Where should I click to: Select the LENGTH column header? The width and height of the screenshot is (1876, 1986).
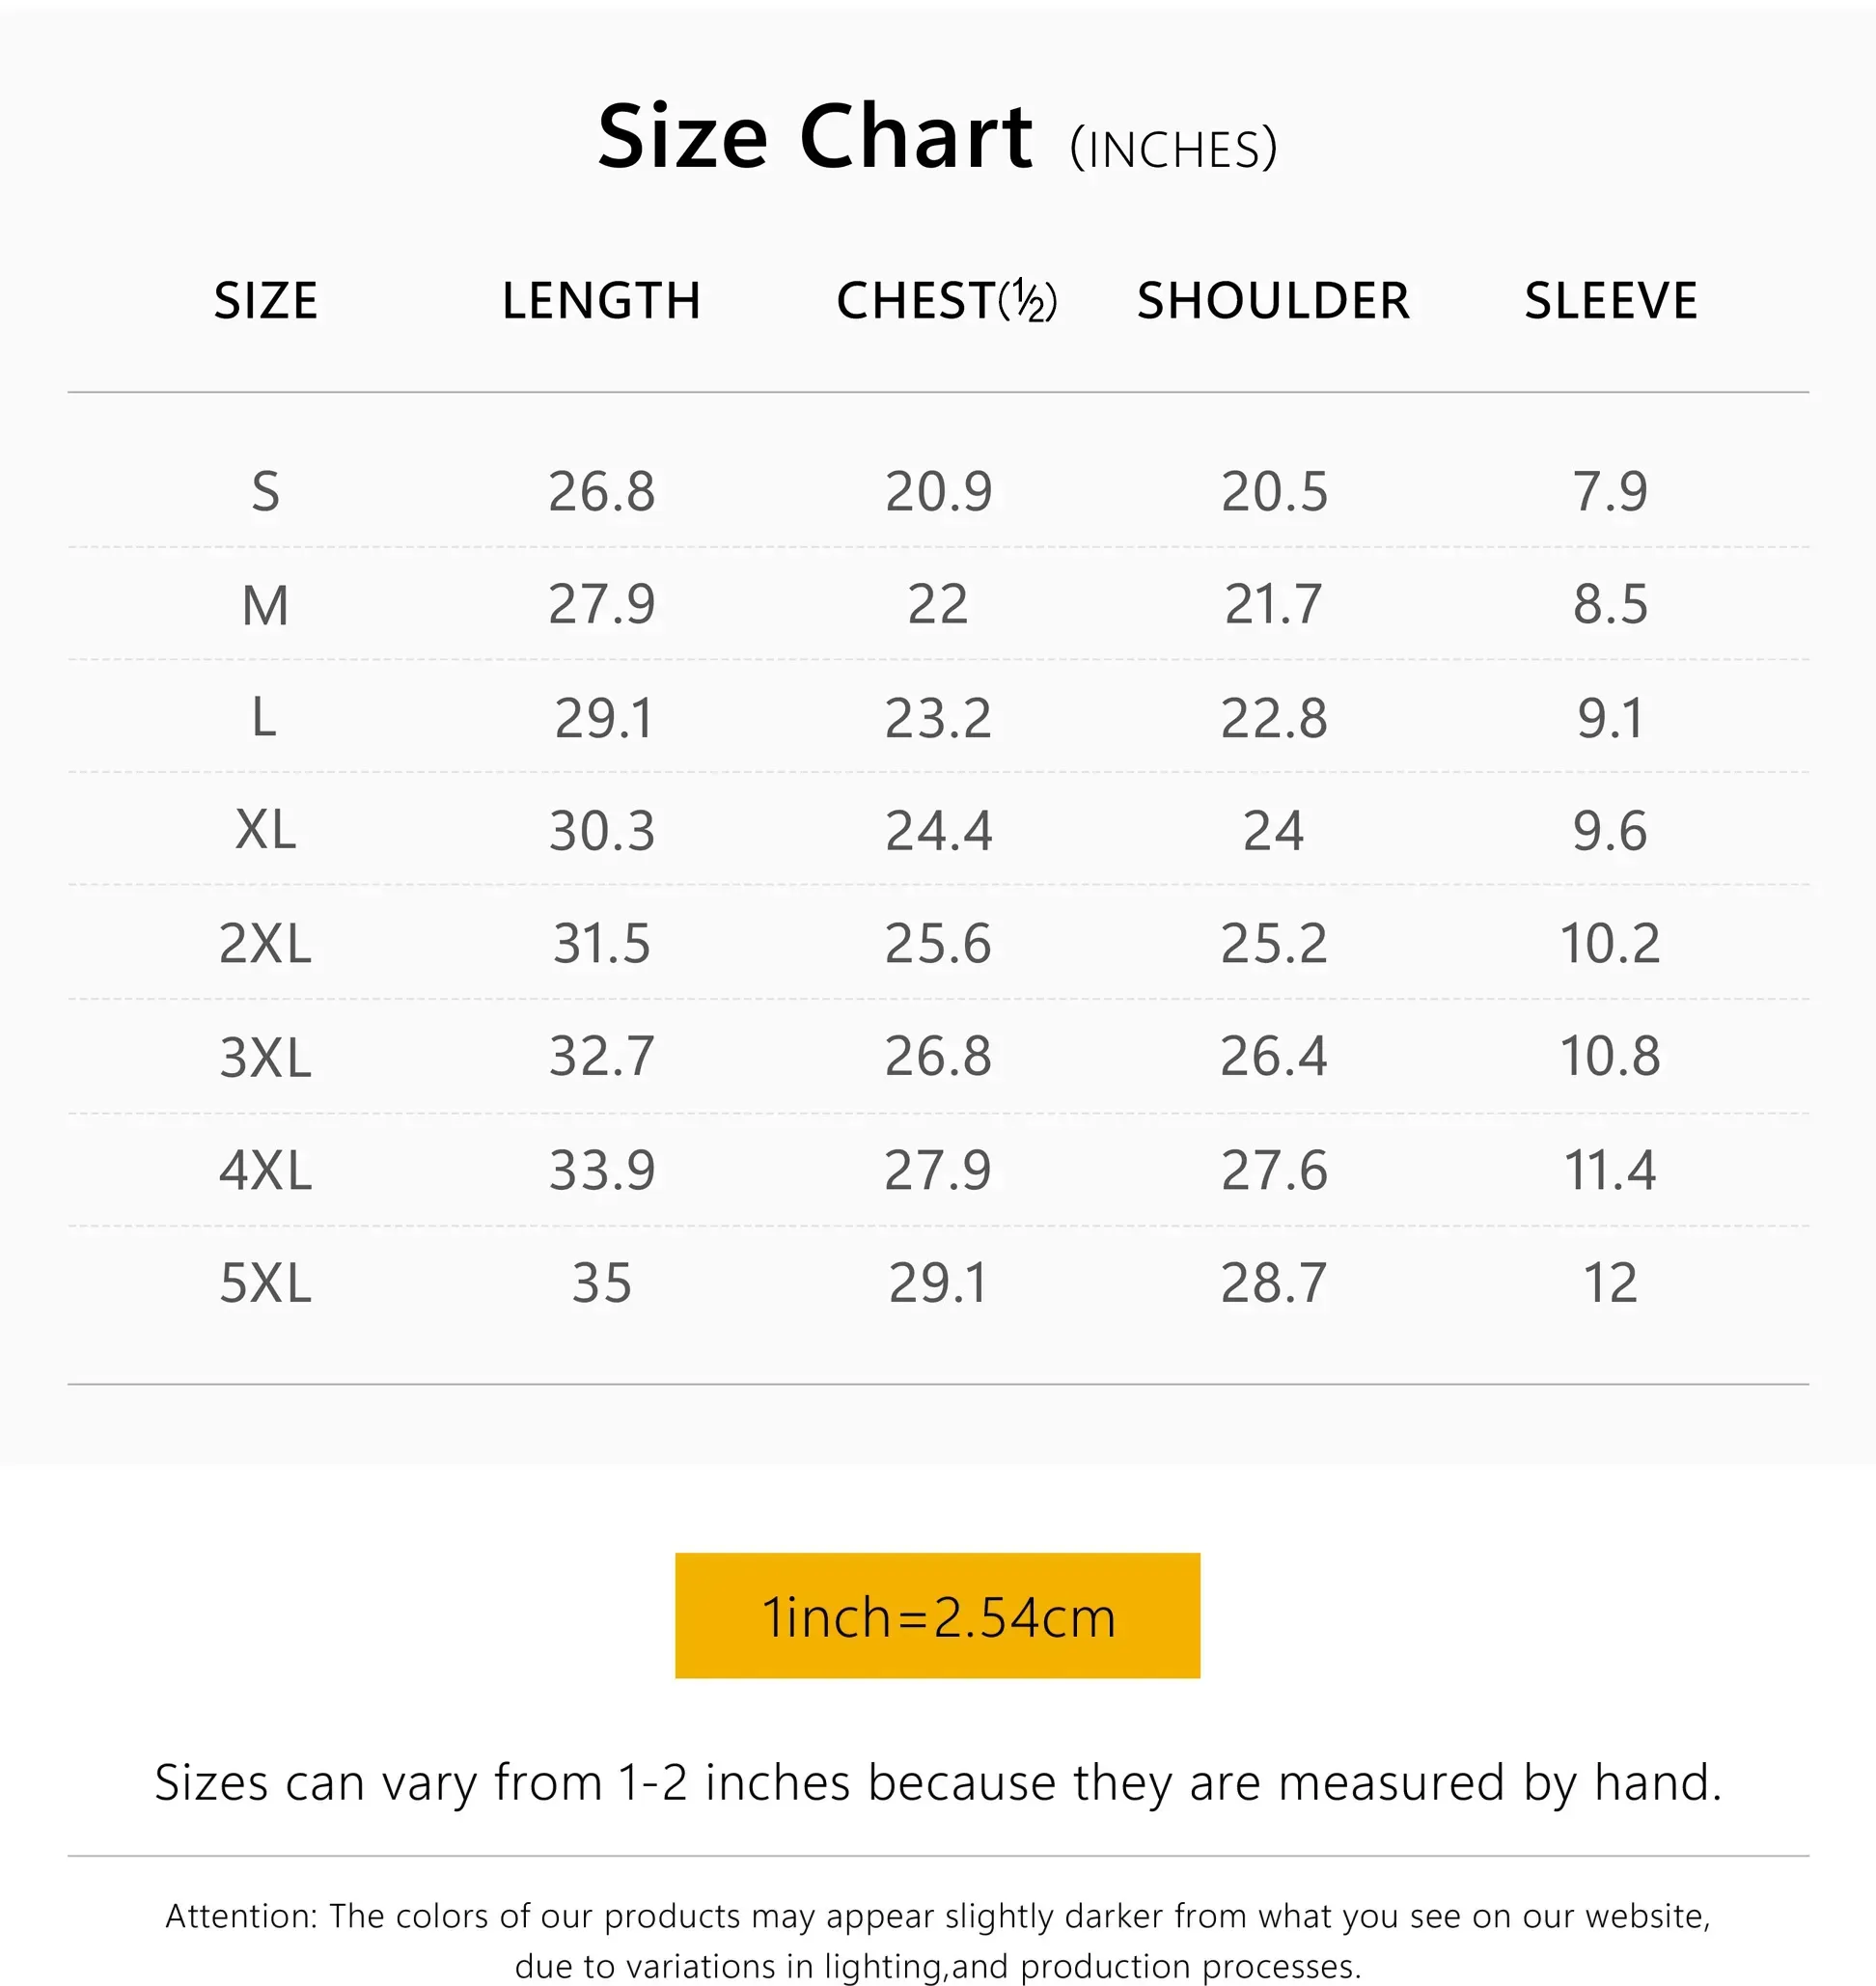click(x=601, y=300)
